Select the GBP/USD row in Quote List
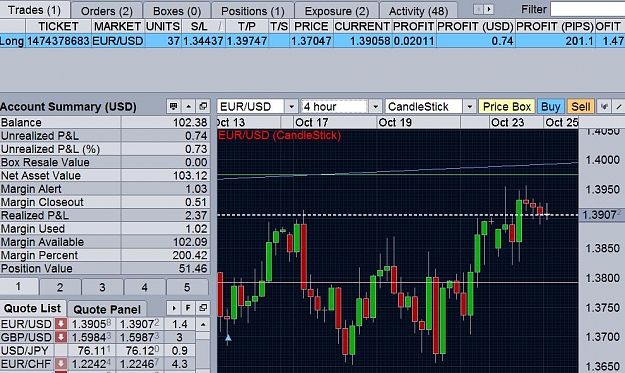Image resolution: width=625 pixels, height=373 pixels. coord(98,337)
